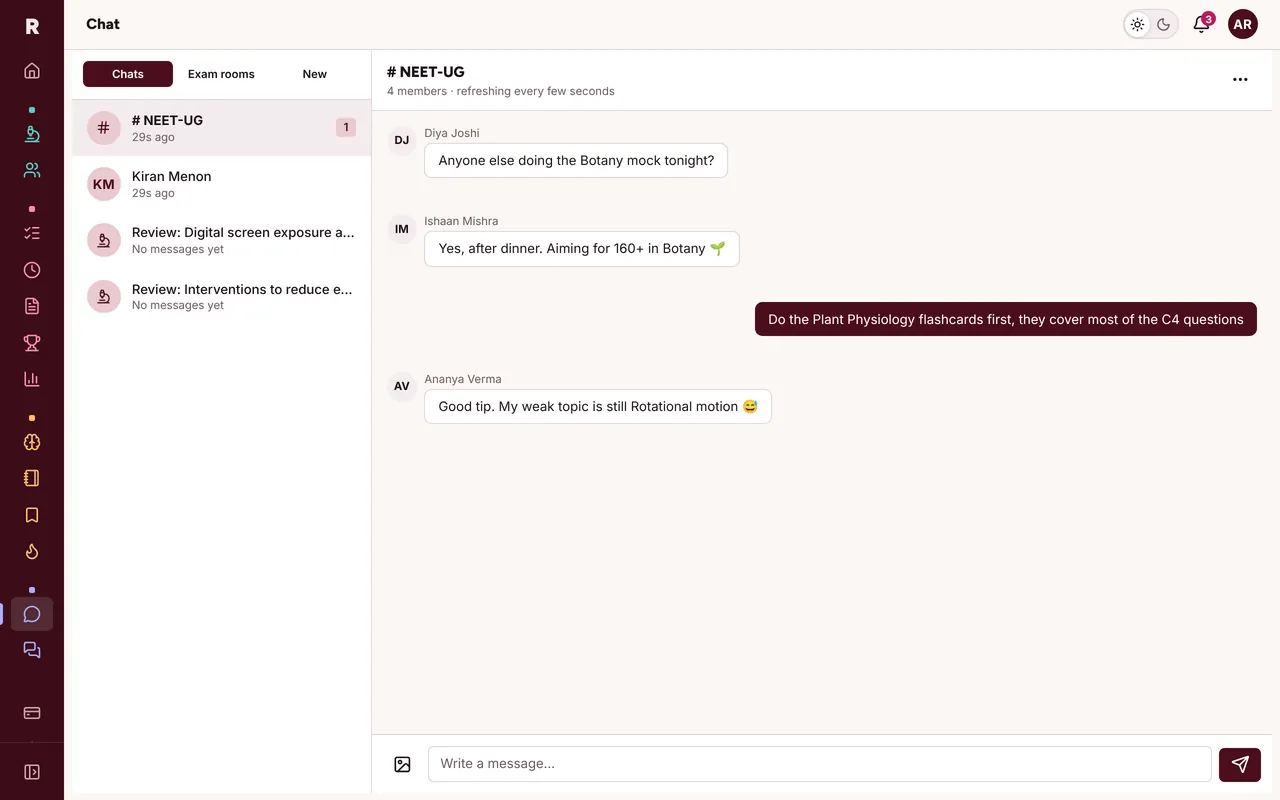Screen dimensions: 1280x800
Task: Open the checklist tasks icon in sidebar
Action: [32, 233]
